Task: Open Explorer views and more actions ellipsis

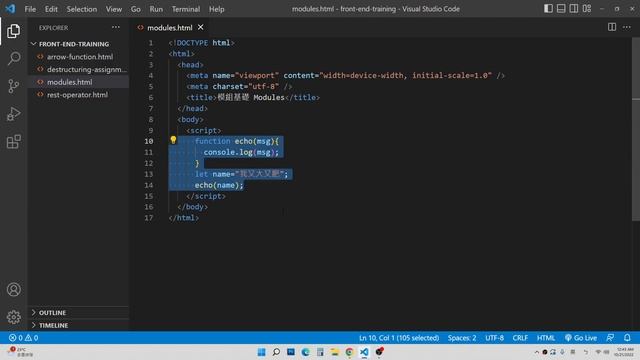Action: [x=116, y=27]
